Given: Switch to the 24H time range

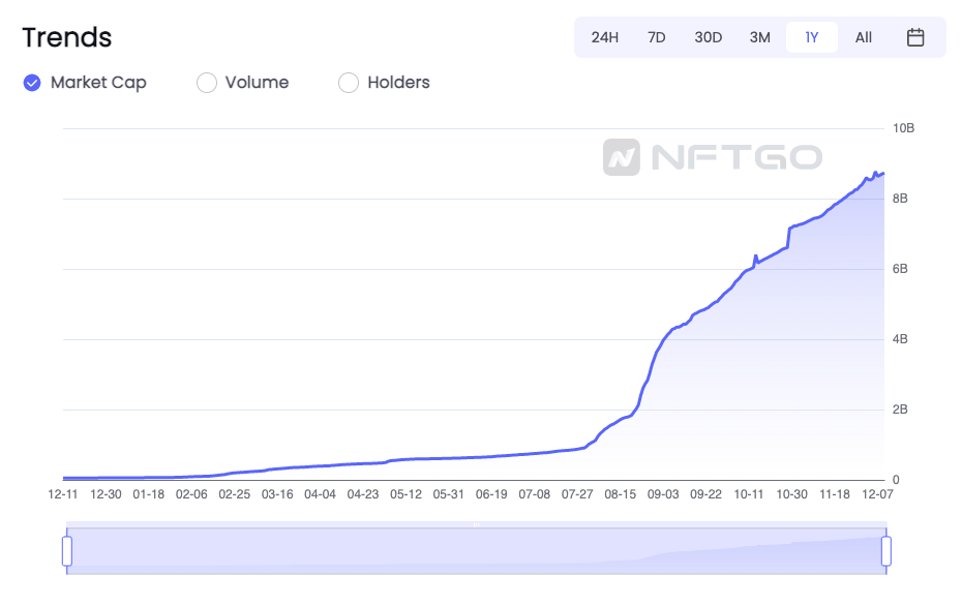Looking at the screenshot, I should [x=605, y=38].
